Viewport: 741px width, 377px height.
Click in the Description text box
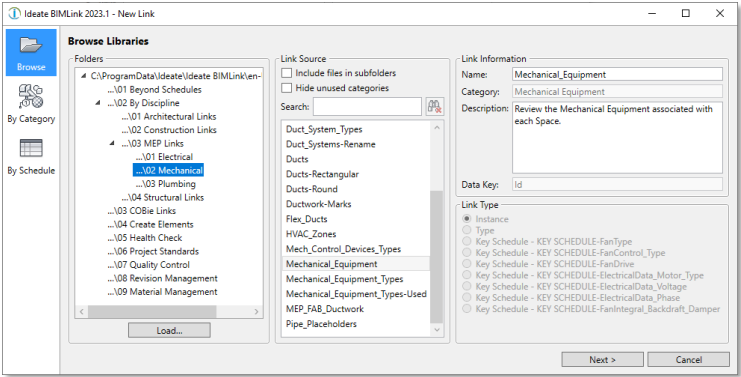pyautogui.click(x=617, y=137)
